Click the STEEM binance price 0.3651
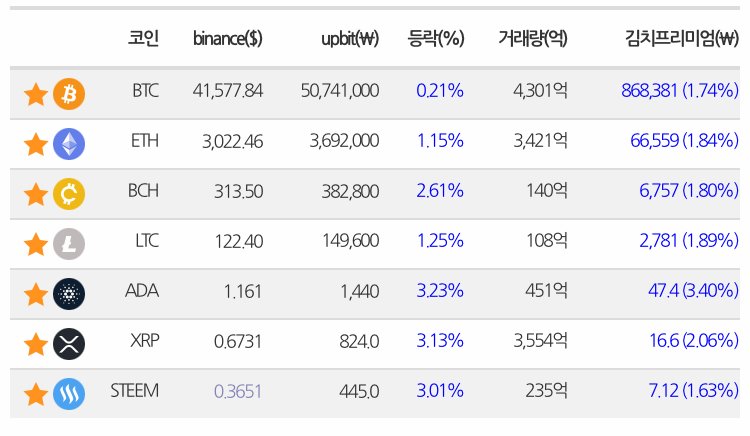Viewport: 750px width, 436px height. (x=238, y=392)
